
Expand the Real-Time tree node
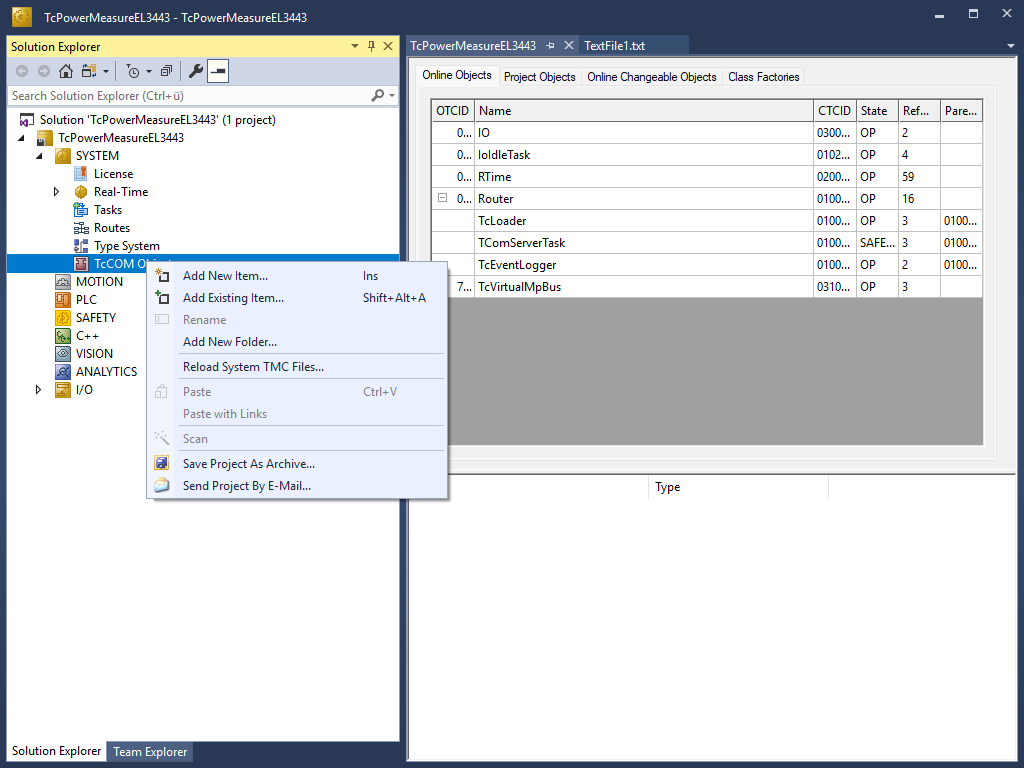click(57, 192)
